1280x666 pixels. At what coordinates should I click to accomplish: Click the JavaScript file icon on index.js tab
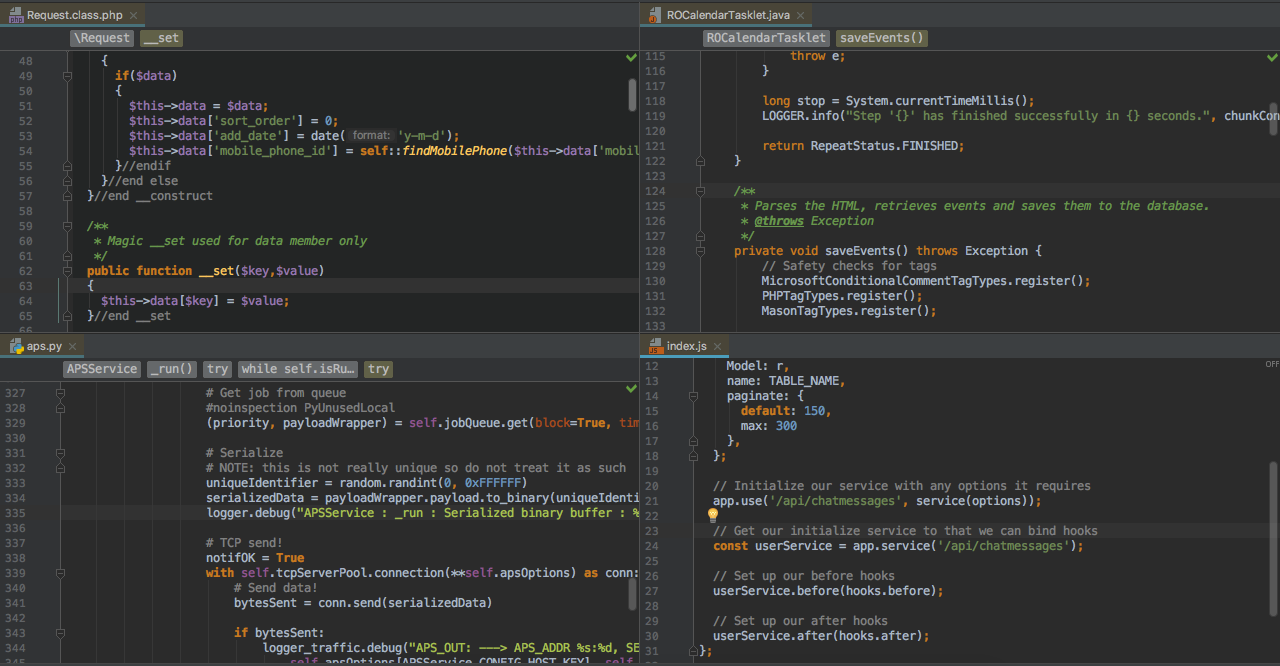pyautogui.click(x=655, y=346)
